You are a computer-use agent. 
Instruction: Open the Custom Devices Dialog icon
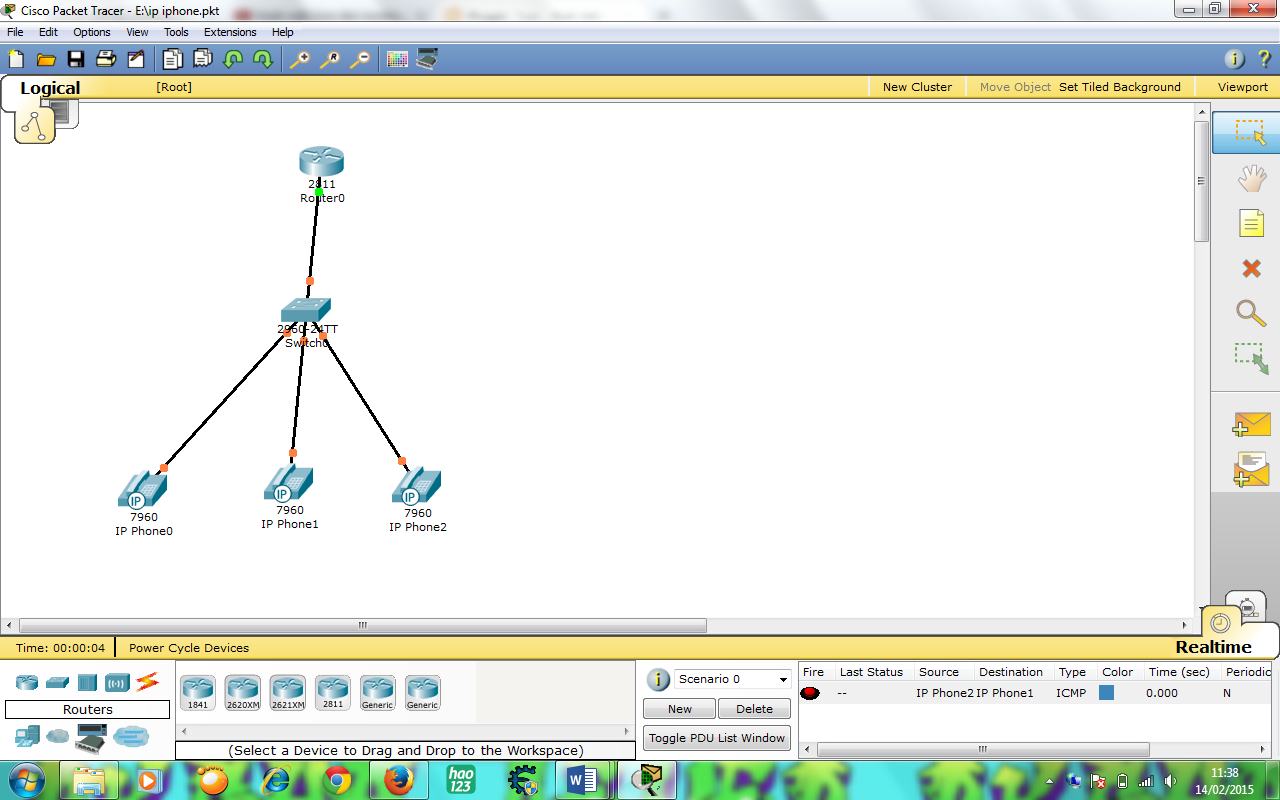pyautogui.click(x=427, y=59)
